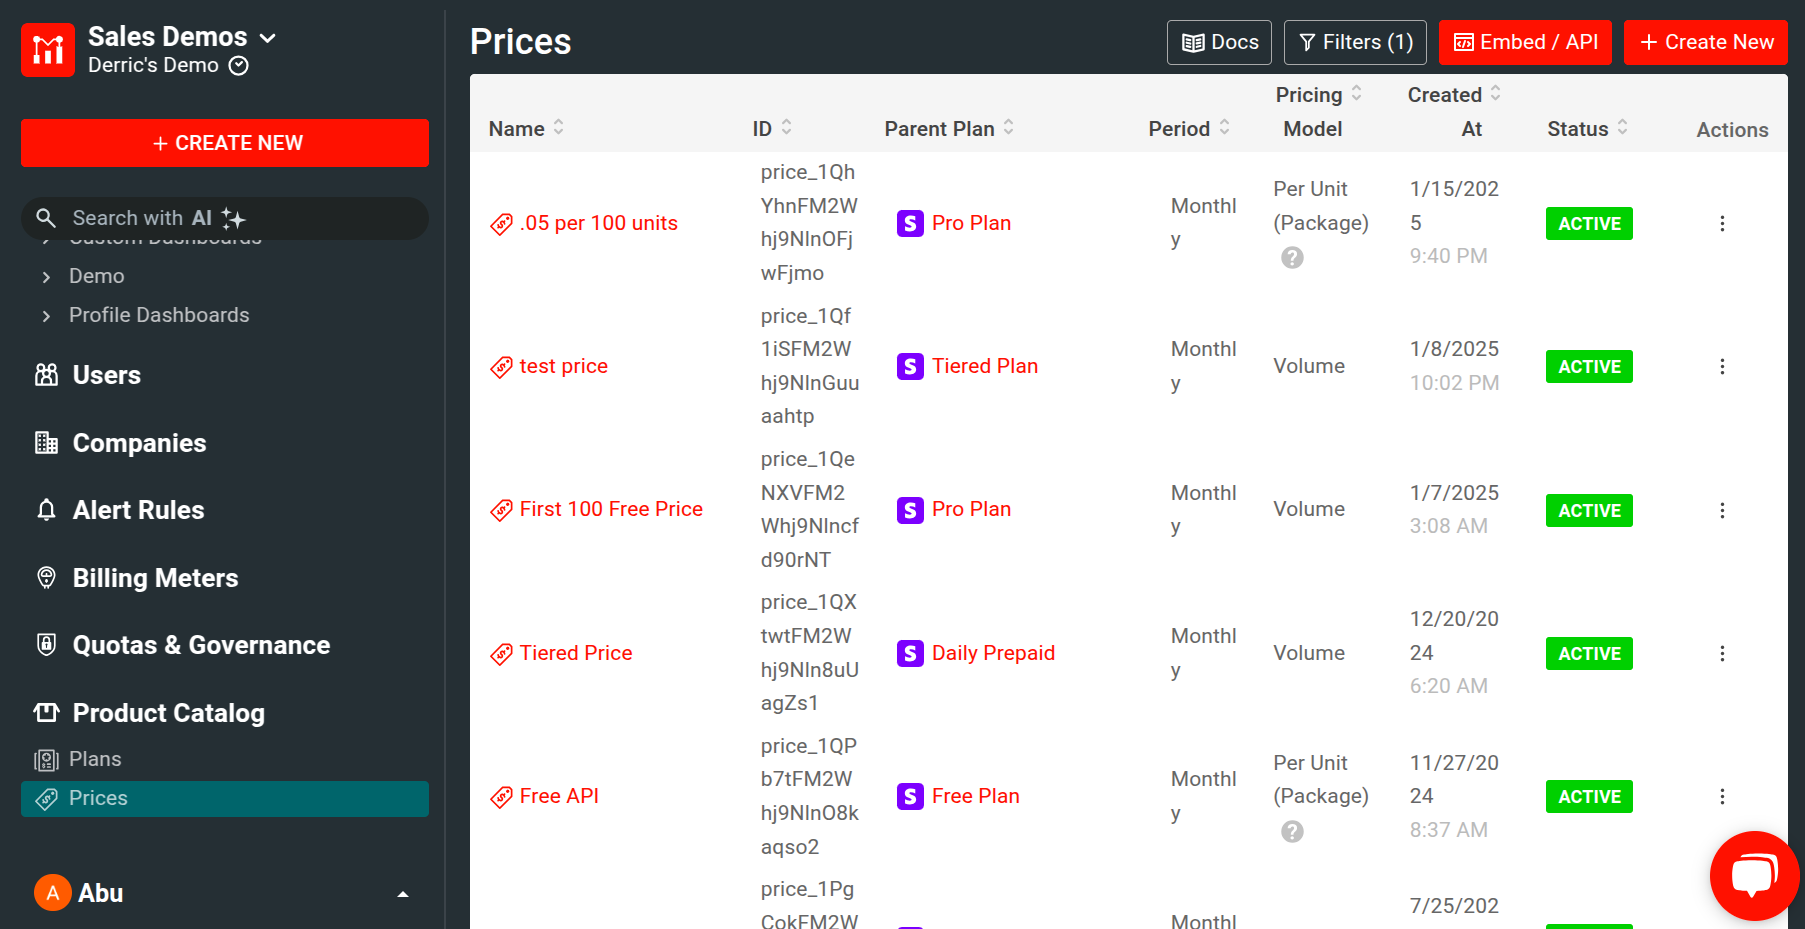The image size is (1805, 929).
Task: Click the purple S icon next to Pro Plan
Action: (910, 223)
